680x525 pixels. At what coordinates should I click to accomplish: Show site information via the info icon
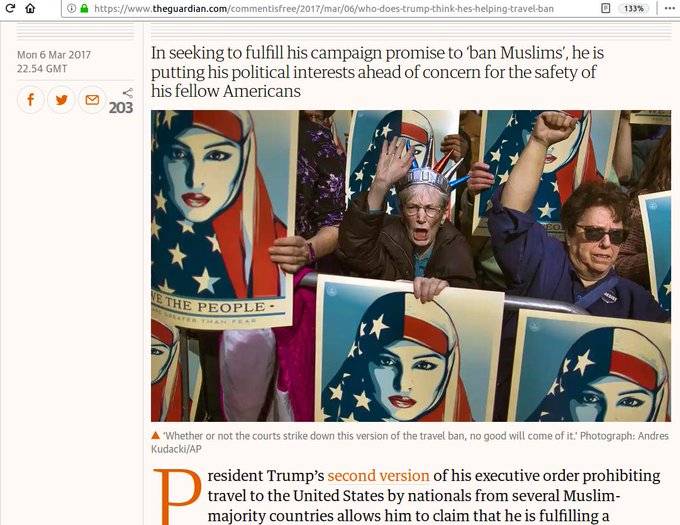pos(72,8)
